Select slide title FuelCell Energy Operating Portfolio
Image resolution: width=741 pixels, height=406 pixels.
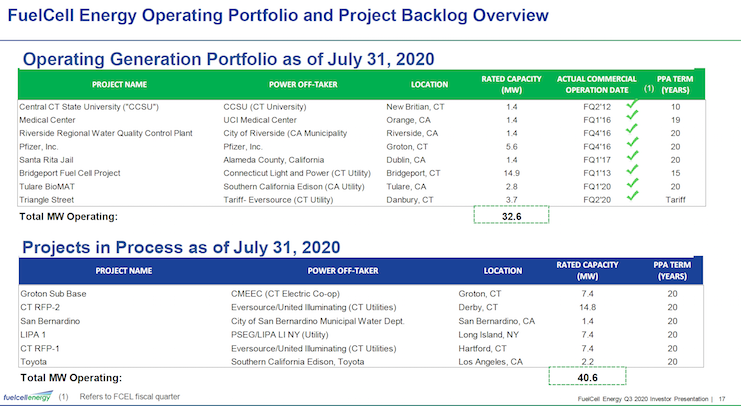pyautogui.click(x=278, y=15)
